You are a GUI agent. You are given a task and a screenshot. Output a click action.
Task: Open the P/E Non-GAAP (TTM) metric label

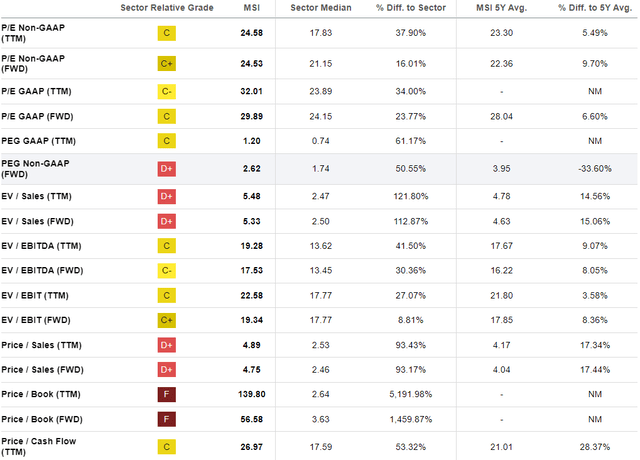point(33,33)
